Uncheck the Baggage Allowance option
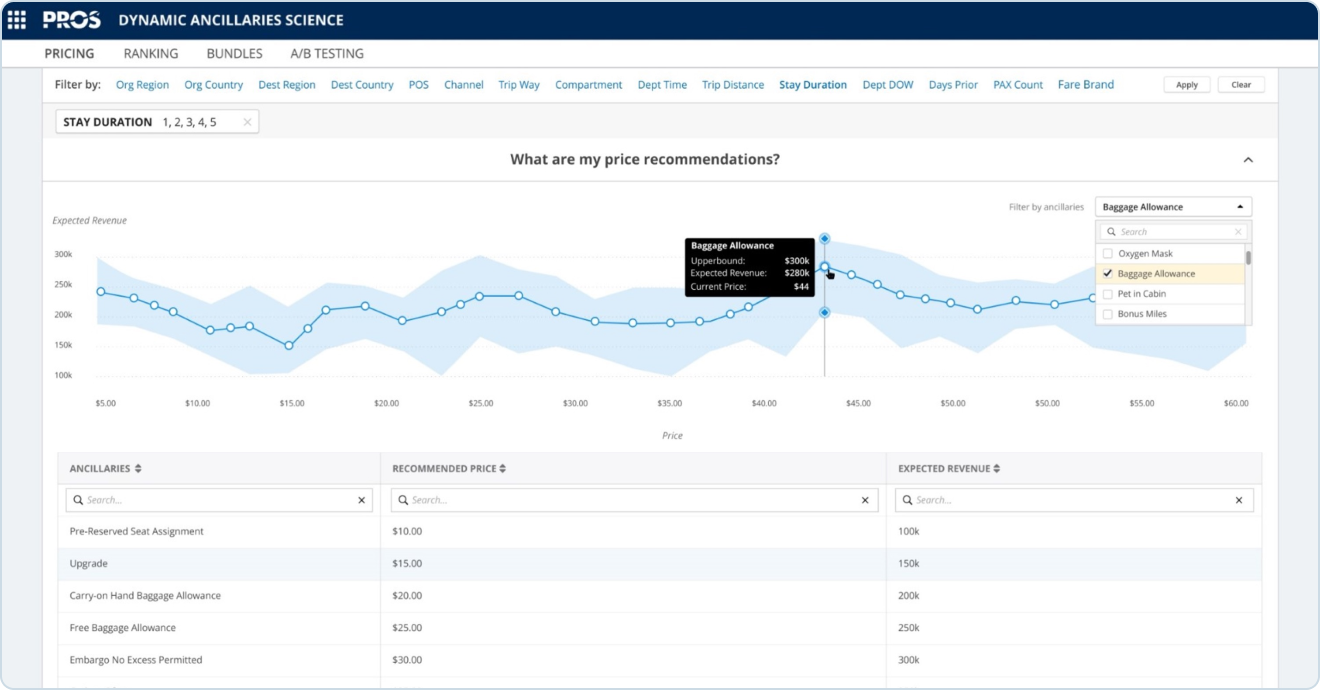Screen dimensions: 1320x690 [x=1107, y=274]
